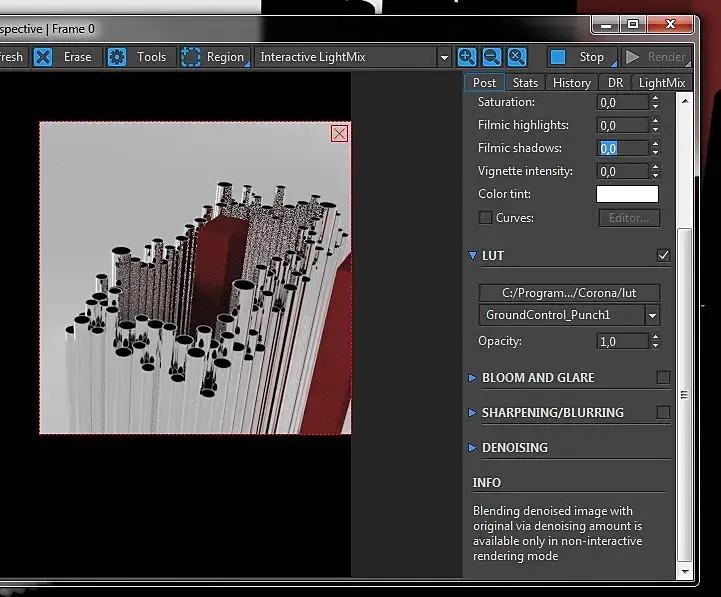Disable the LUT checkbox
721x597 pixels.
[663, 256]
